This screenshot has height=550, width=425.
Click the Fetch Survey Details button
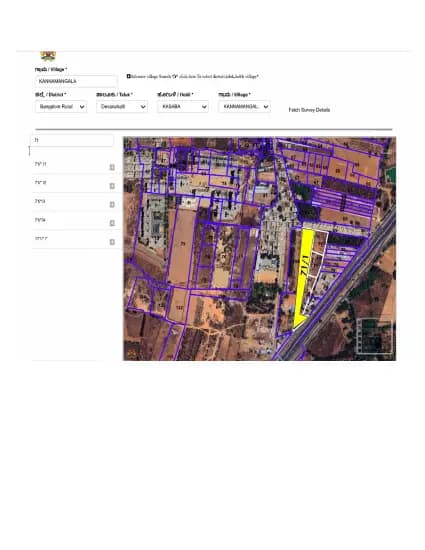pyautogui.click(x=309, y=110)
